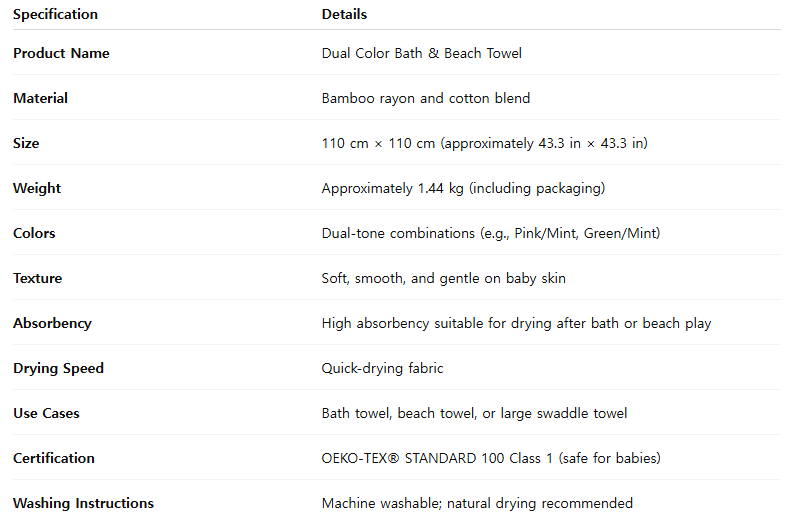The width and height of the screenshot is (785, 530).
Task: Click the Dual-tone combinations color details
Action: [490, 233]
